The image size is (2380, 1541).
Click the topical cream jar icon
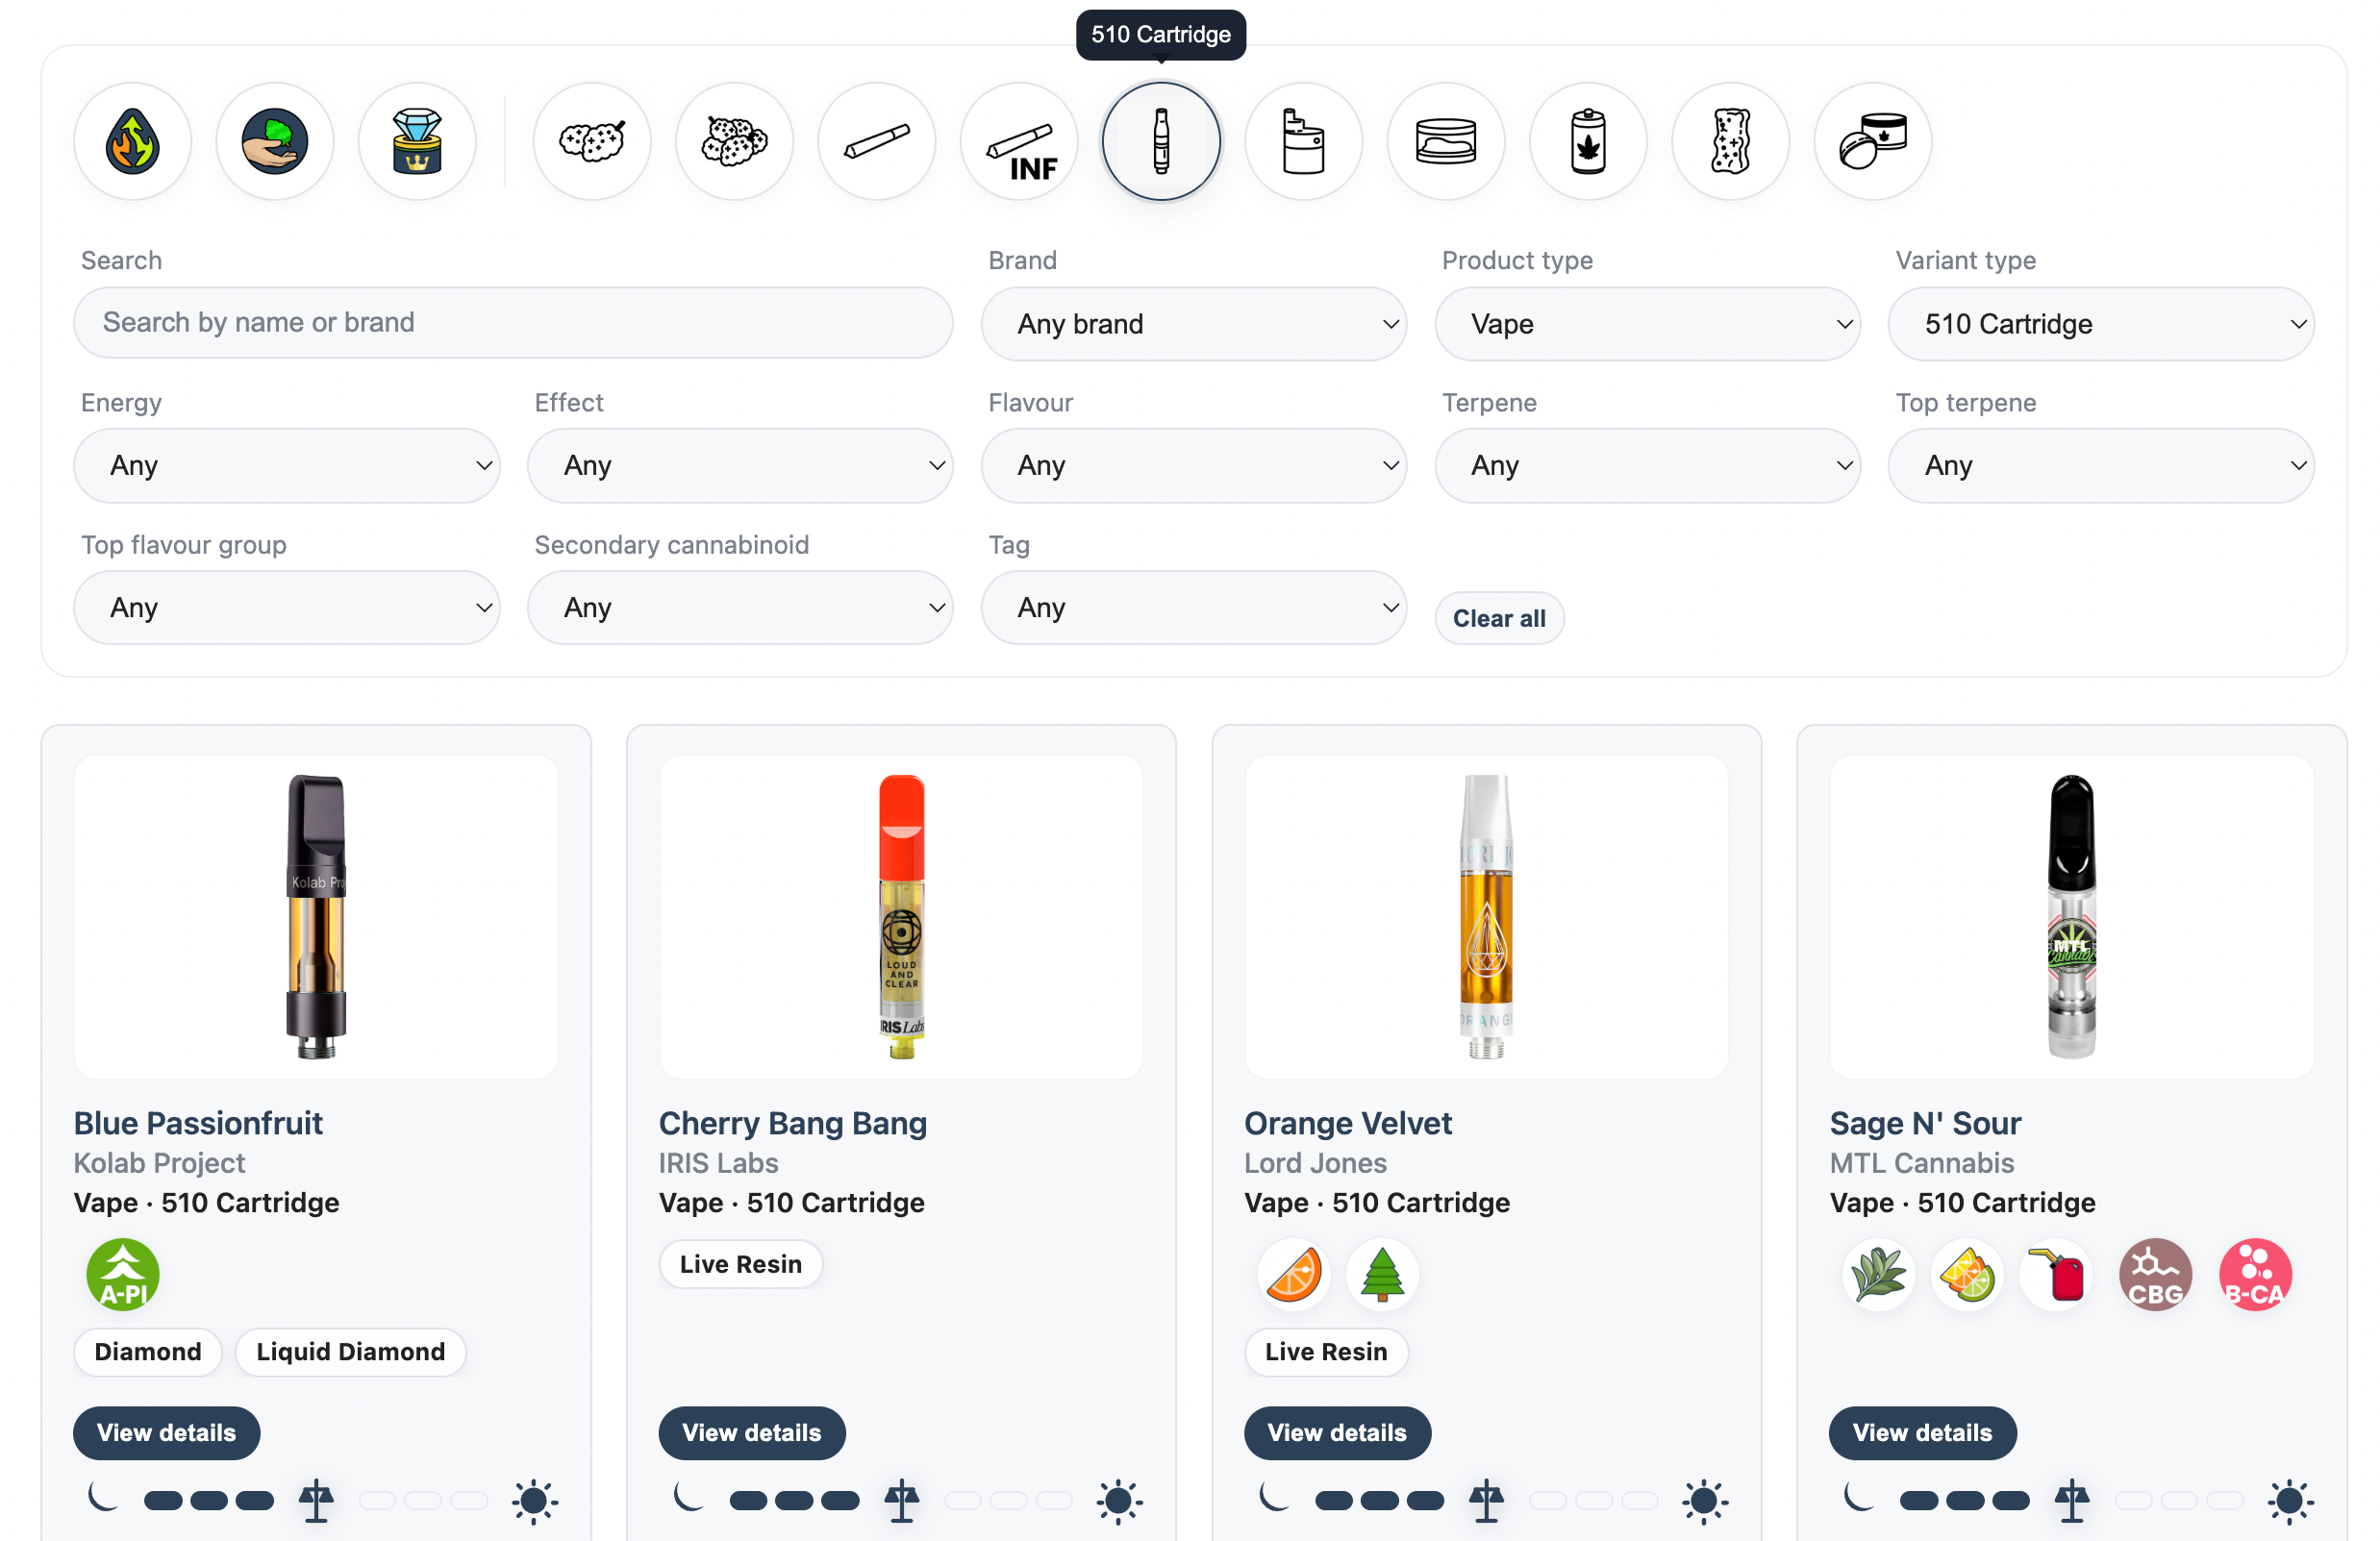click(1872, 141)
